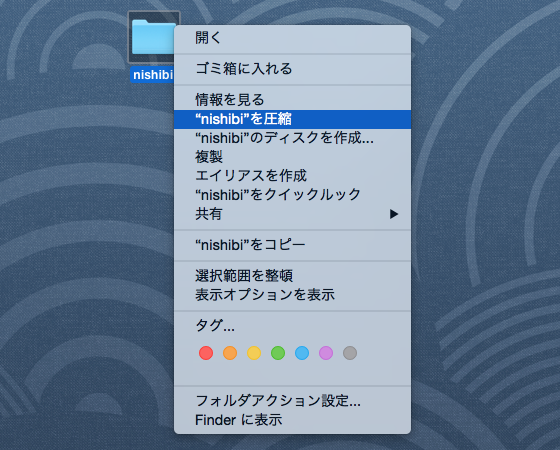Duplicate the folder with 複製
This screenshot has width=560, height=450.
(x=292, y=157)
